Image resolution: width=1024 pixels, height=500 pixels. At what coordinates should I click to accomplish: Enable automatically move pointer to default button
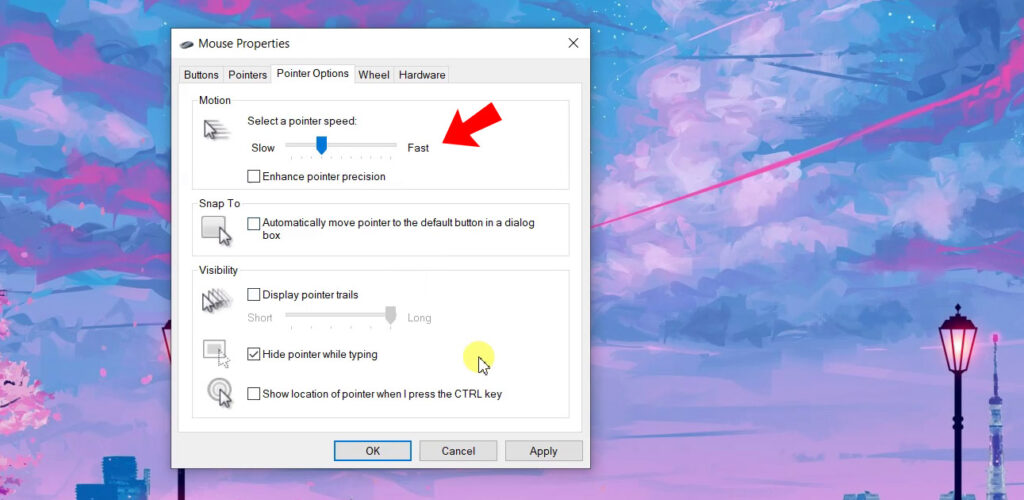click(x=253, y=223)
